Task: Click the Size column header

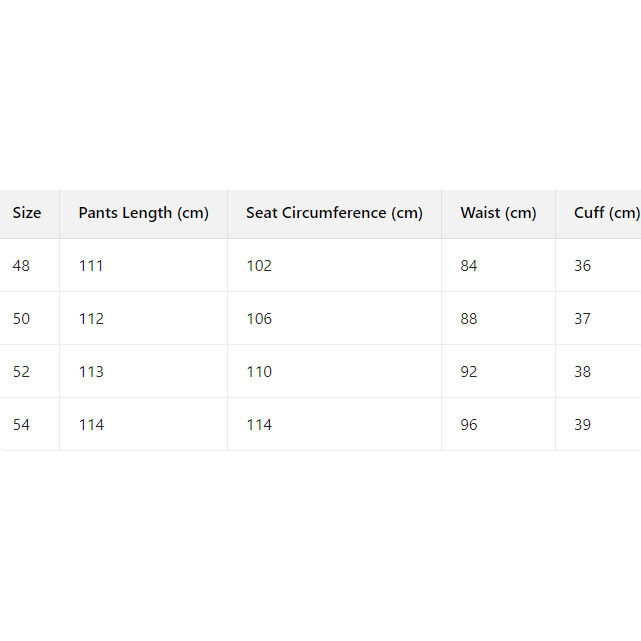Action: tap(27, 213)
